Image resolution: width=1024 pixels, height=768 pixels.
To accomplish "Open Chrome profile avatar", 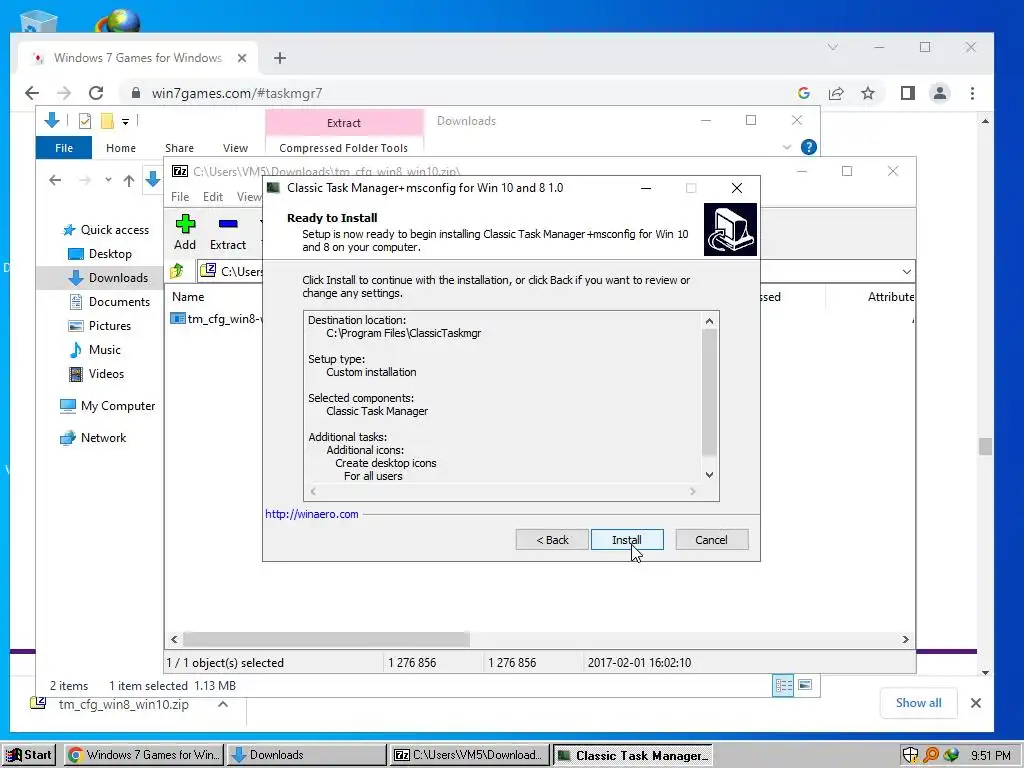I will (x=940, y=93).
